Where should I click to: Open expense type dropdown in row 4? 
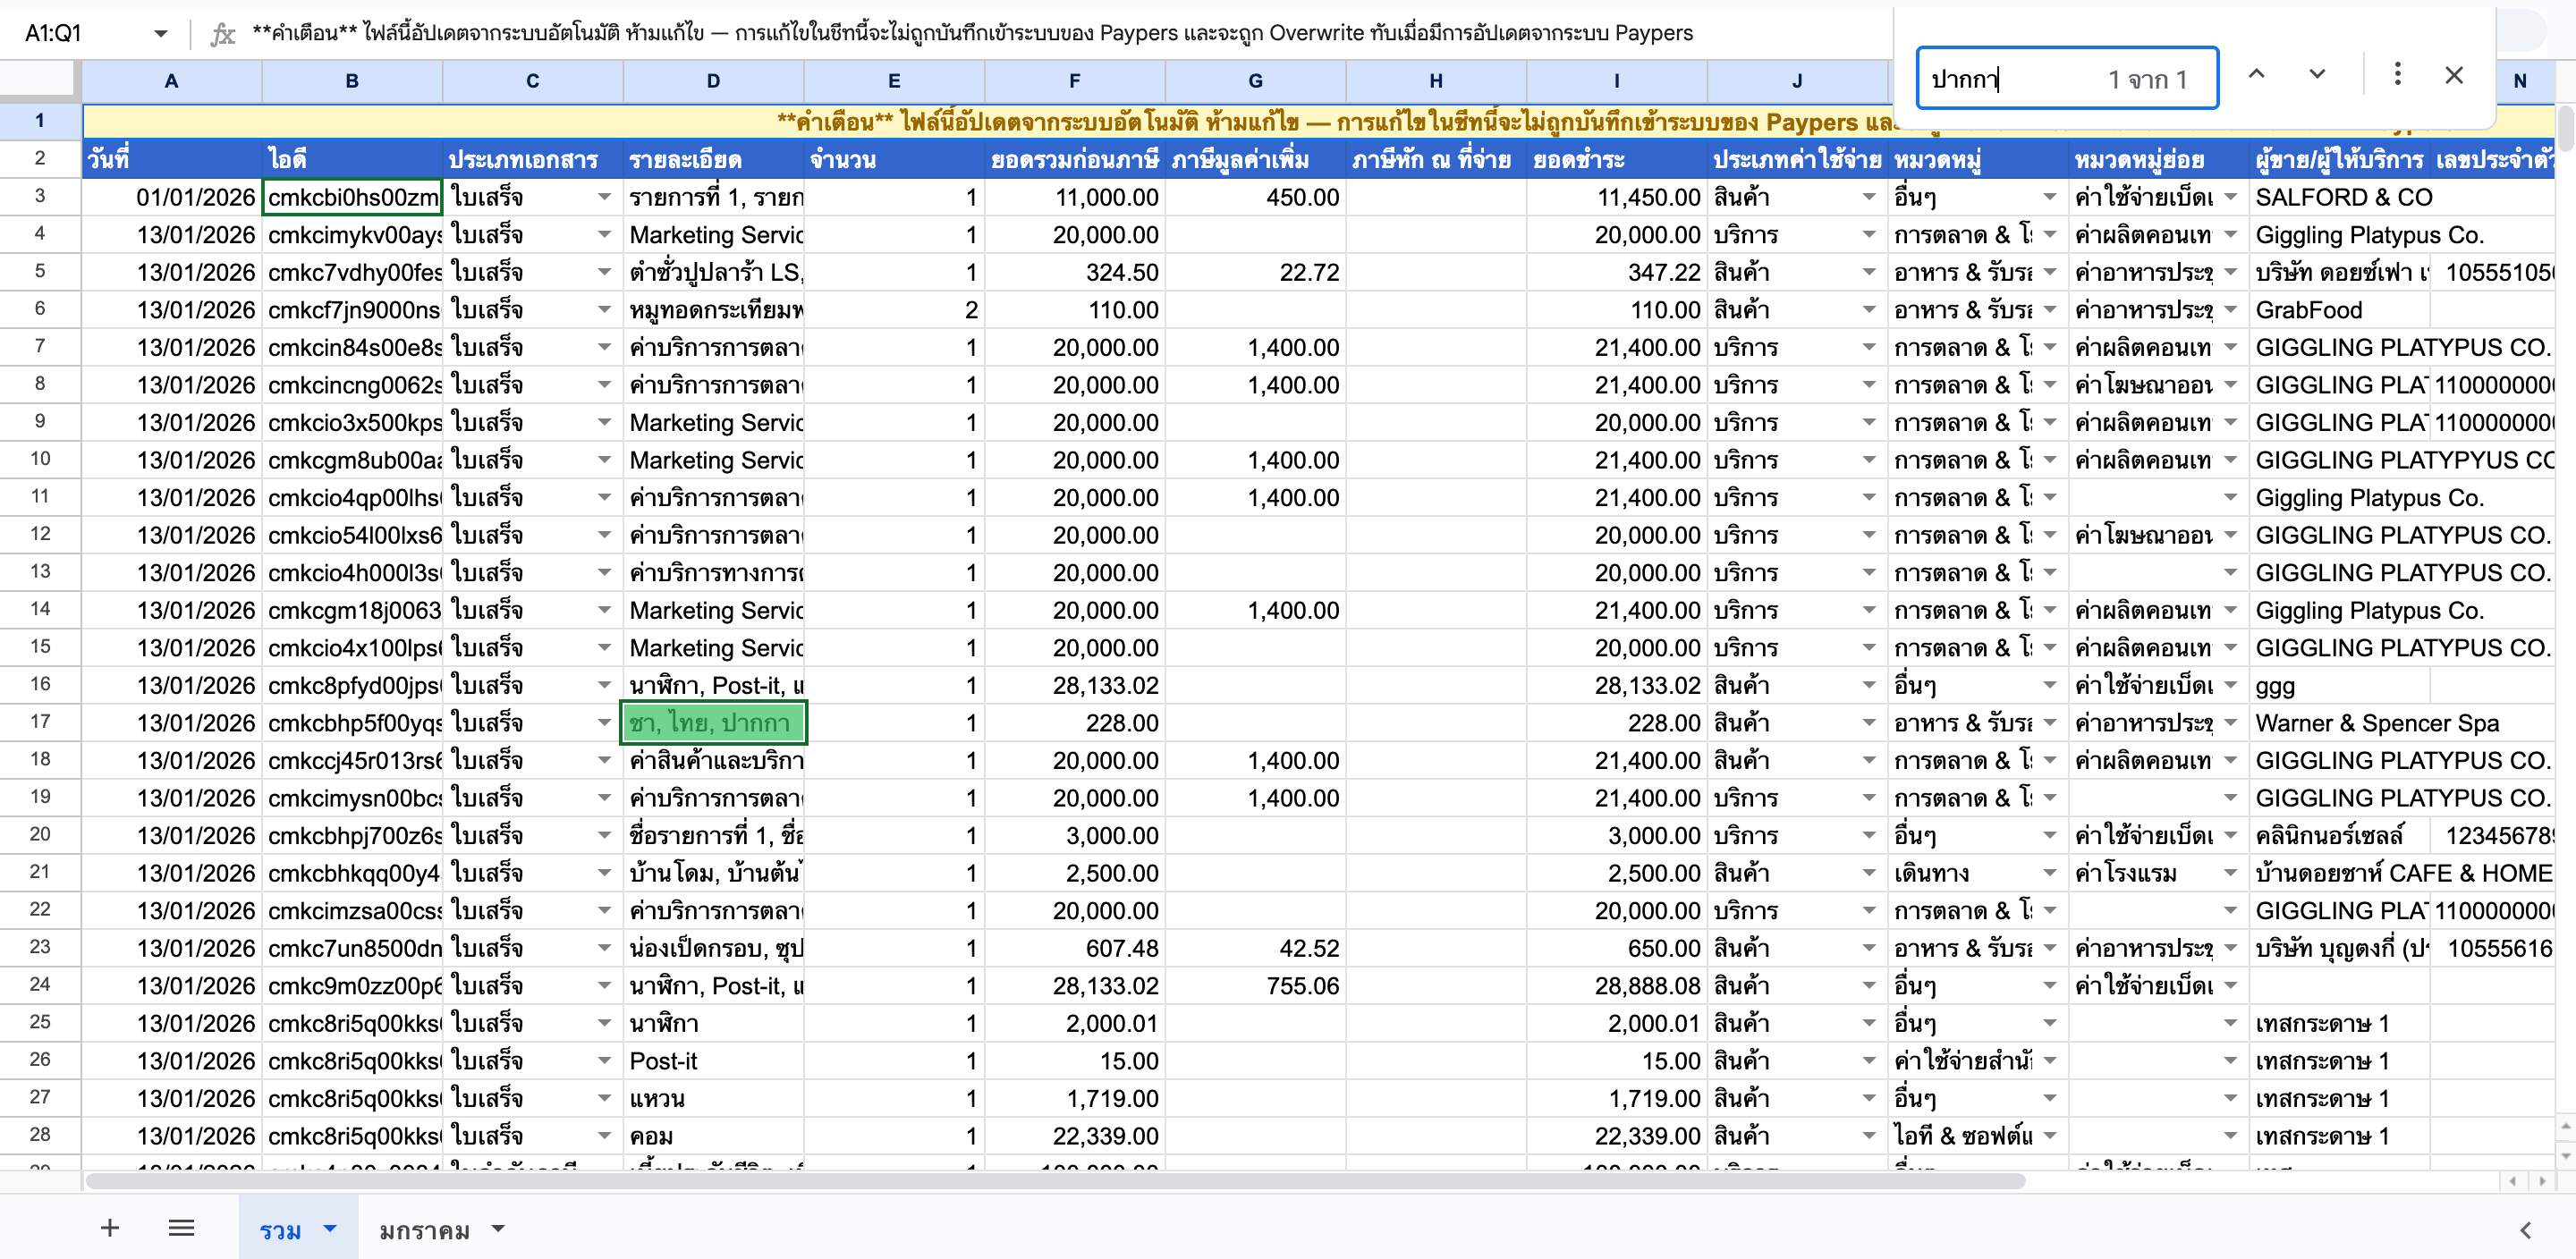[1868, 234]
